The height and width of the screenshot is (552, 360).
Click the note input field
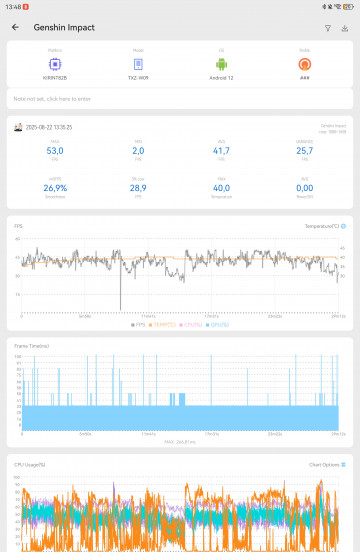180,99
